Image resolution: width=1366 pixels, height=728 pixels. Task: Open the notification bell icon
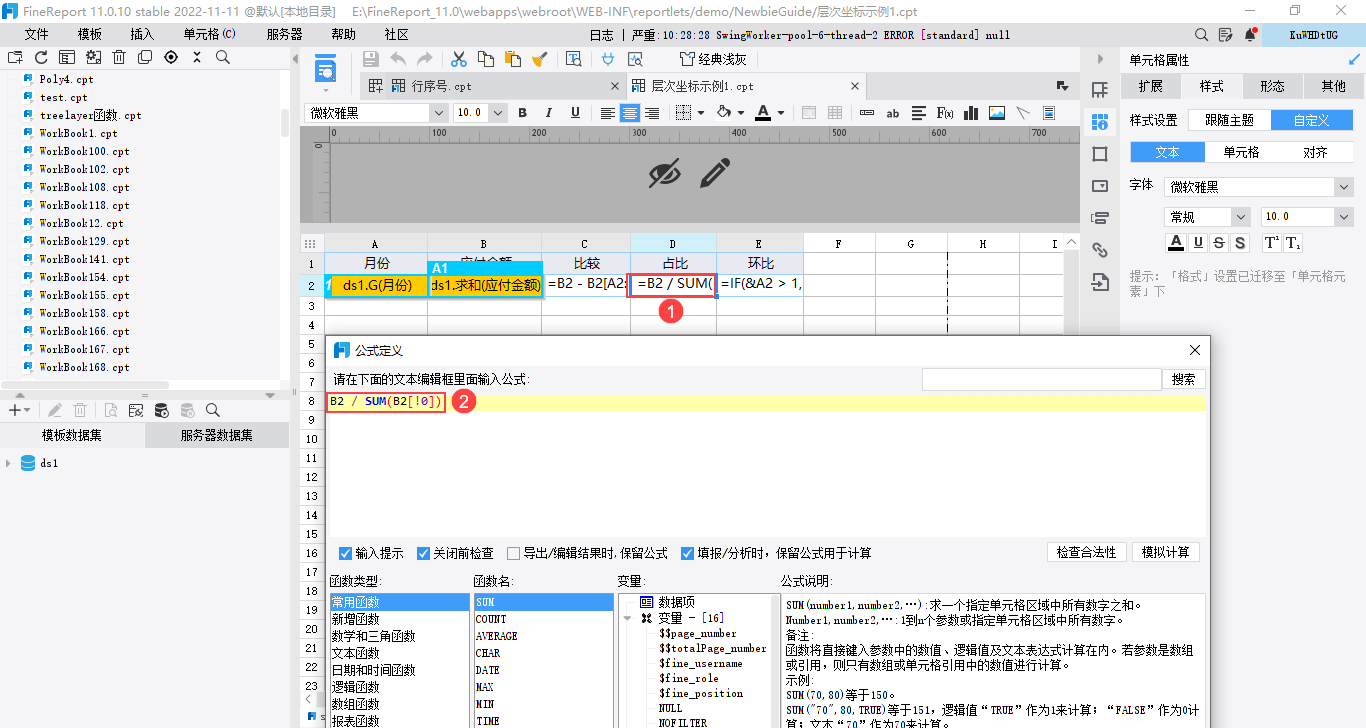coord(1250,34)
